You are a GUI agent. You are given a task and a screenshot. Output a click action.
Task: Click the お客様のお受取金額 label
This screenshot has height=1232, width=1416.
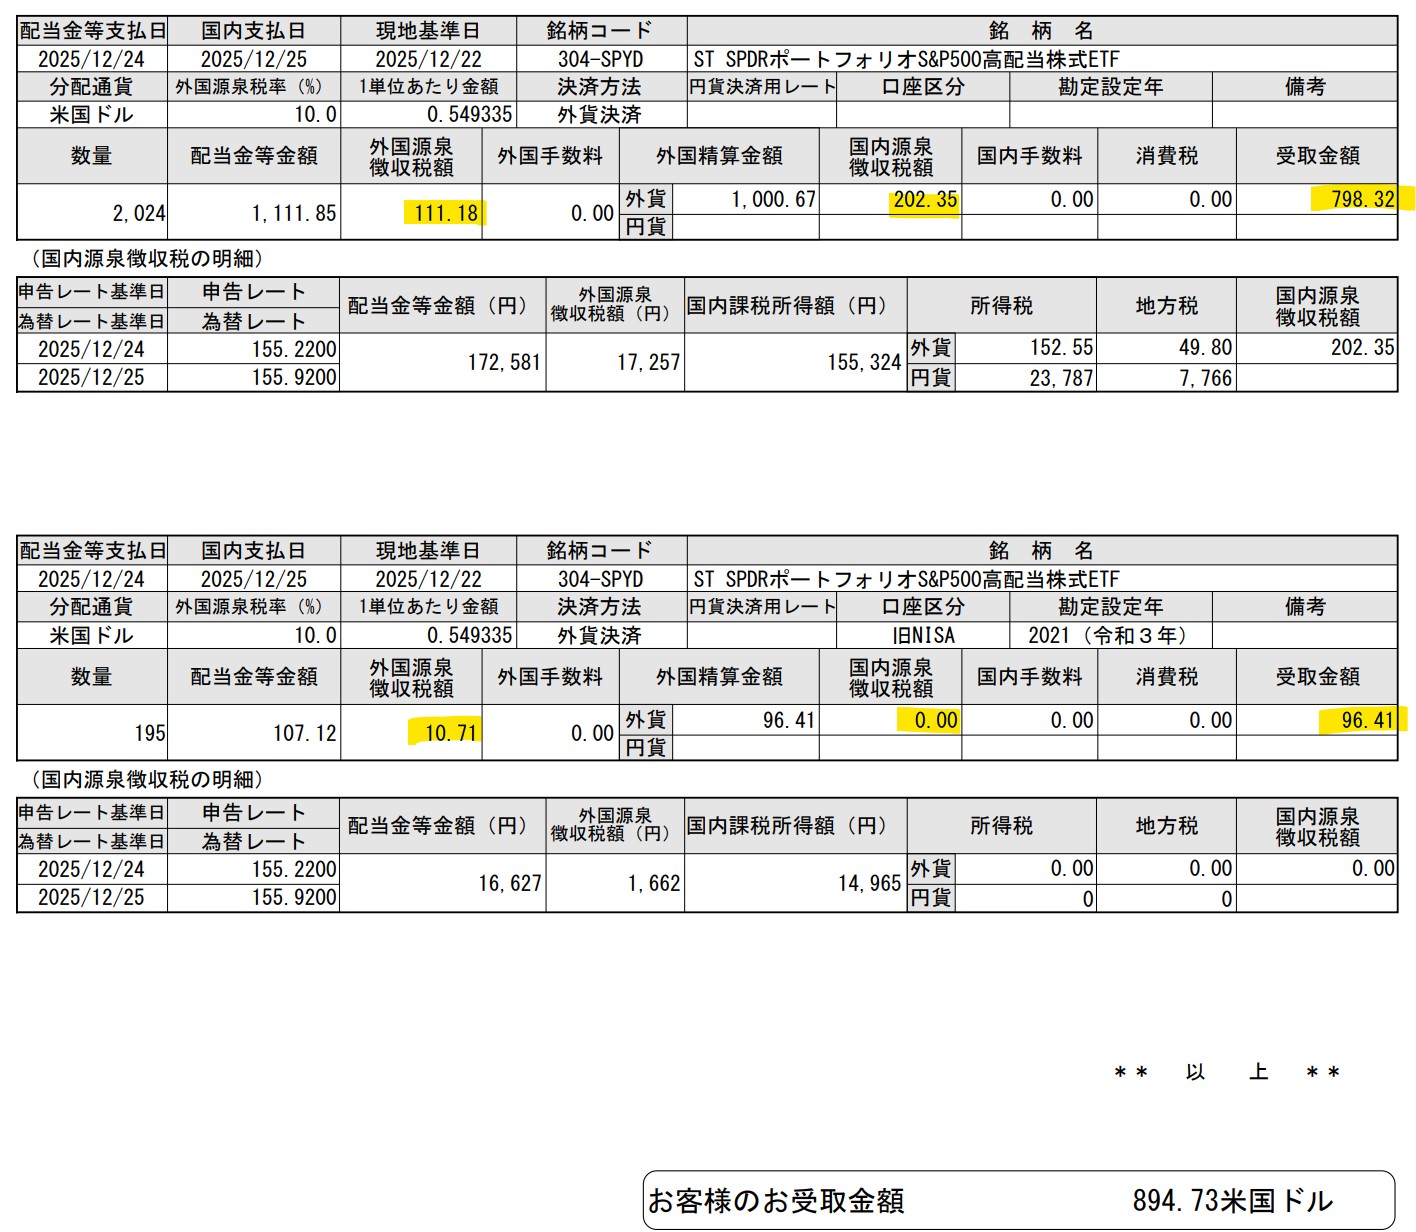776,1200
